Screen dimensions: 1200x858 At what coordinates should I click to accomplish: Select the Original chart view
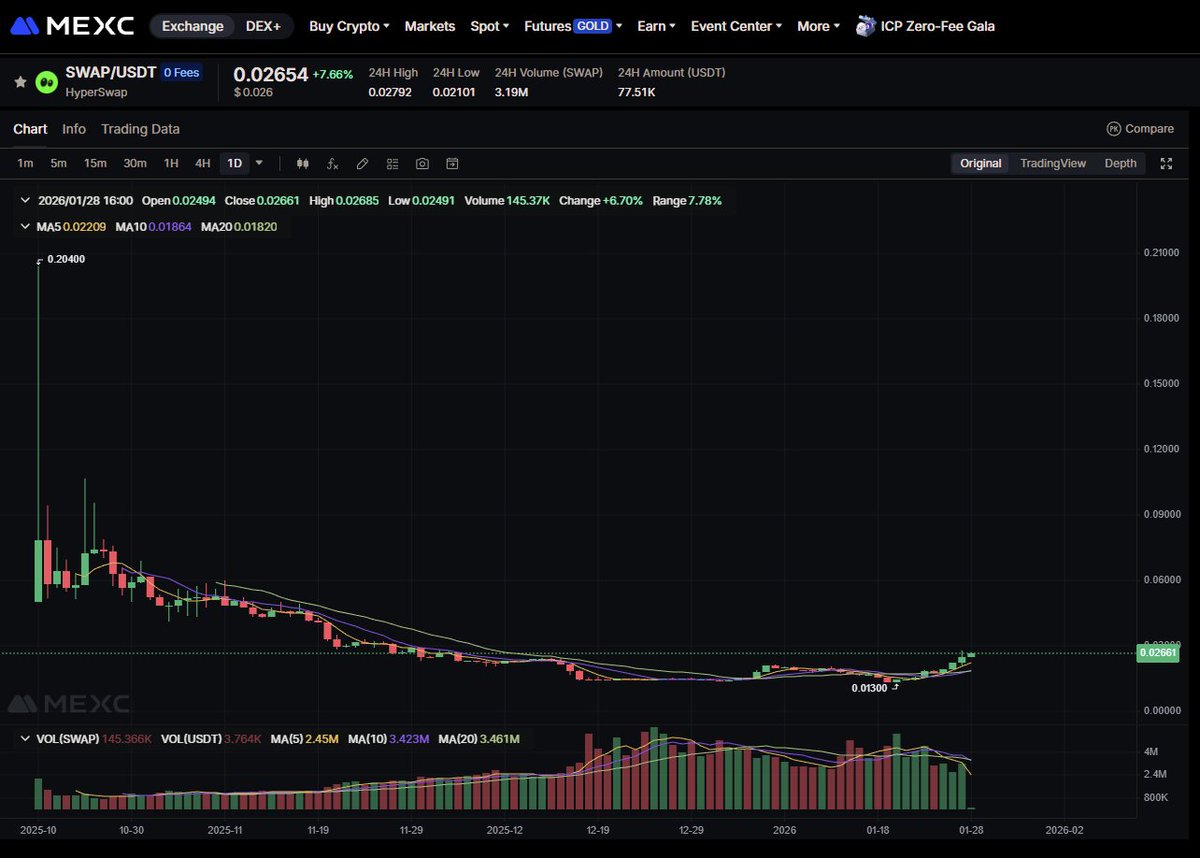(x=980, y=163)
